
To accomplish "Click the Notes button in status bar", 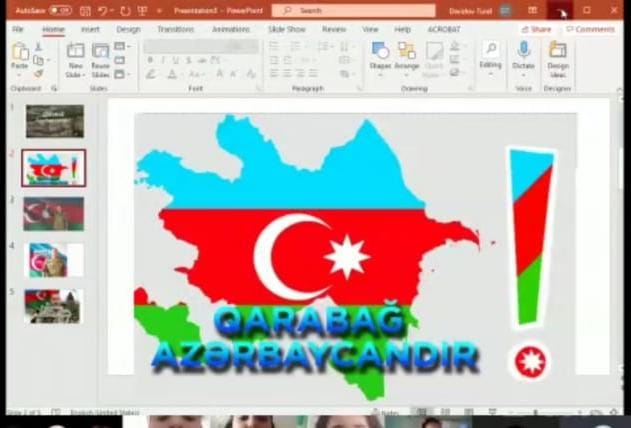I will [x=384, y=412].
